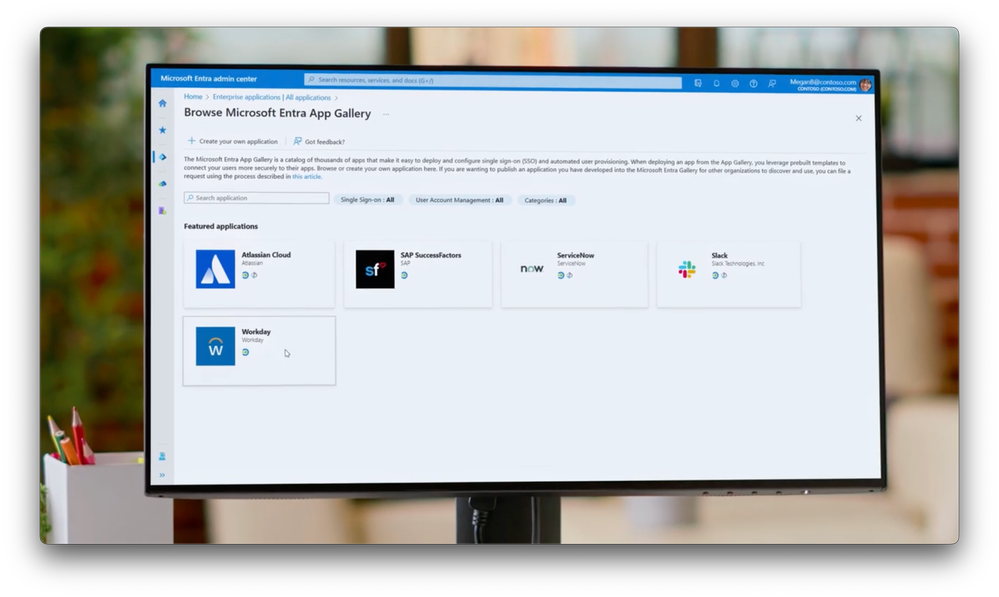Click provisioning icon on Slack card
The height and width of the screenshot is (597, 999).
click(724, 275)
